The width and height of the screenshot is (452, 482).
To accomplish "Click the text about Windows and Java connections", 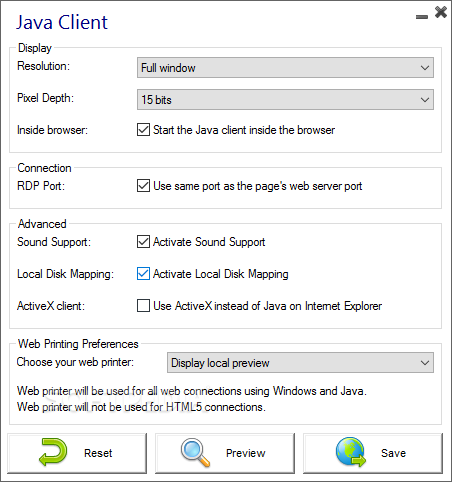I will [x=192, y=391].
